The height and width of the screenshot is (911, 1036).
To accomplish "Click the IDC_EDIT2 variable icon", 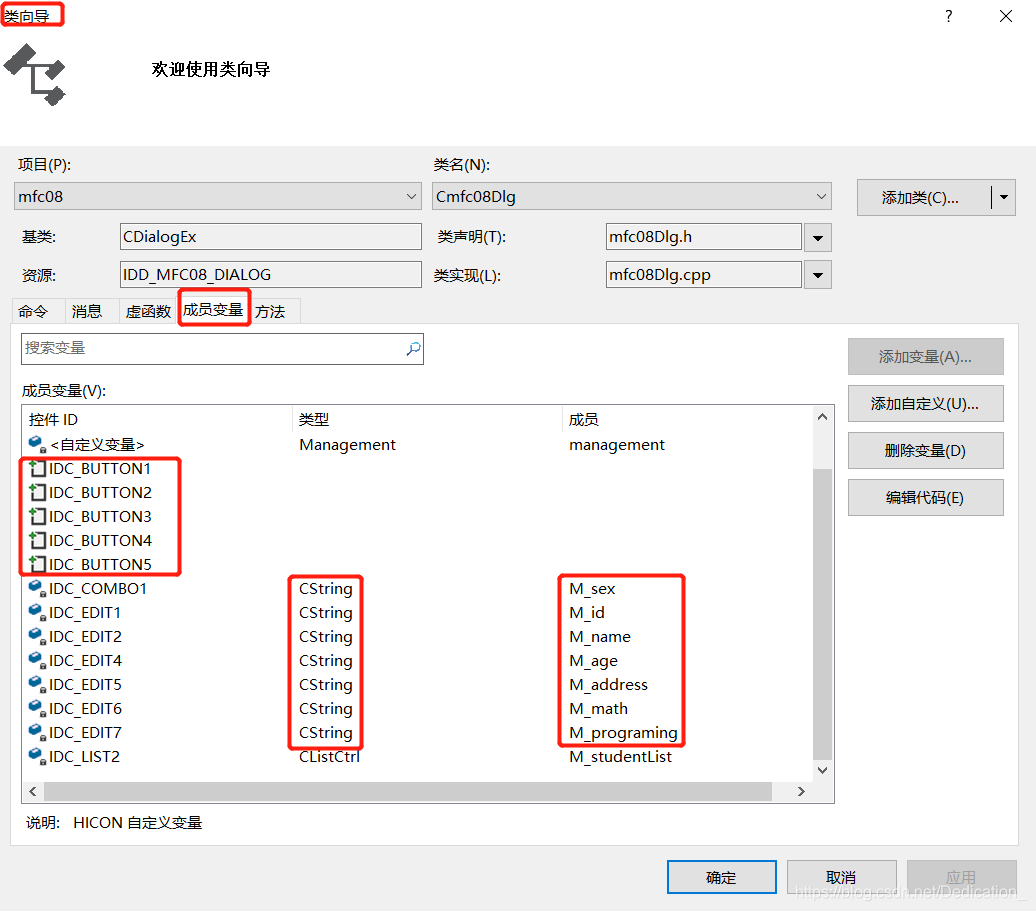I will click(37, 636).
